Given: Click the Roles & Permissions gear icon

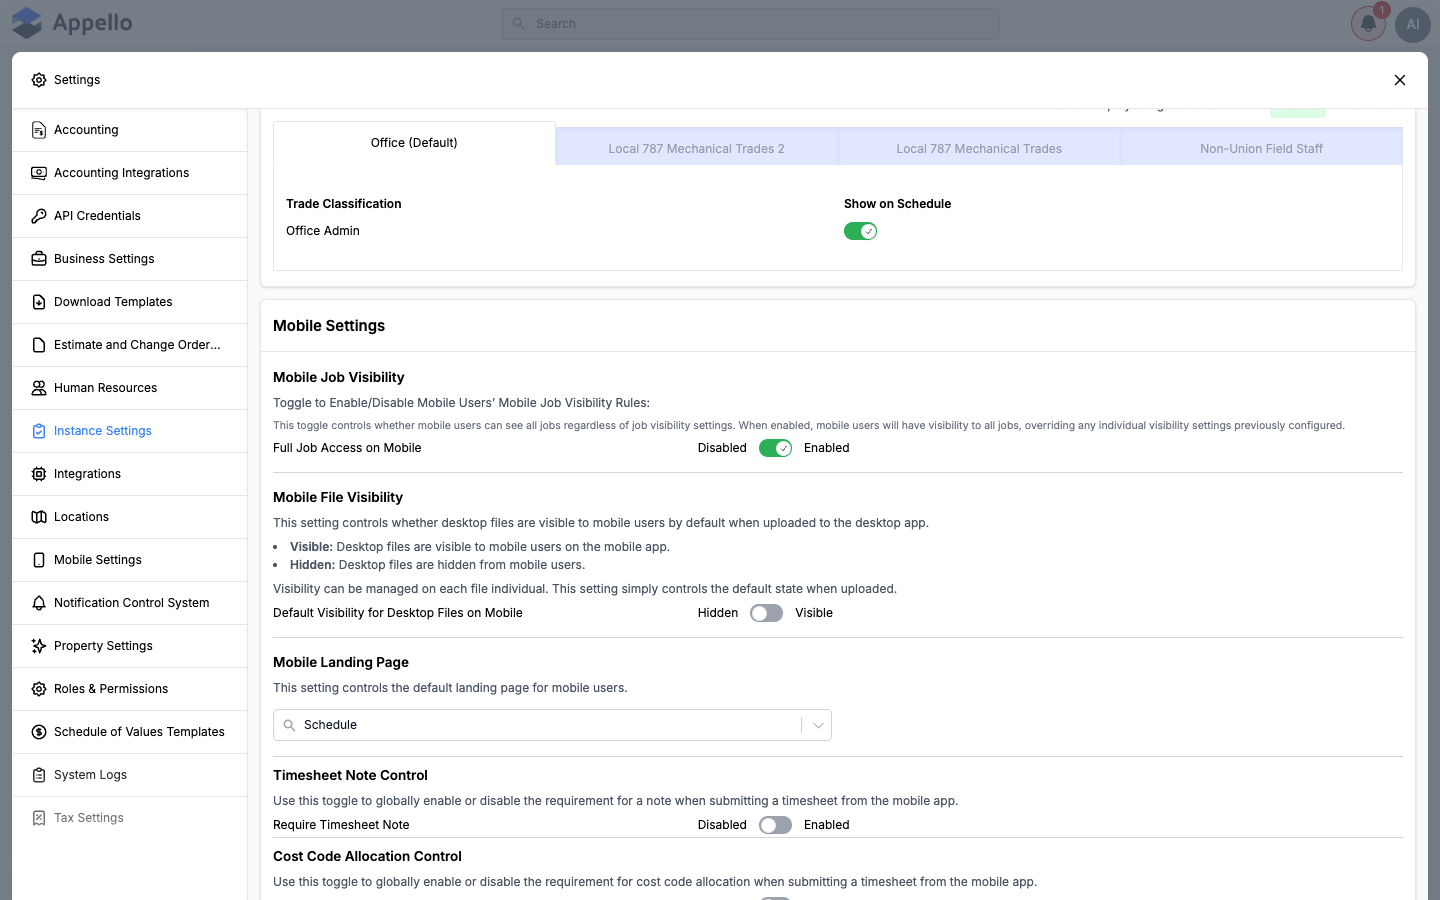Looking at the screenshot, I should [39, 689].
